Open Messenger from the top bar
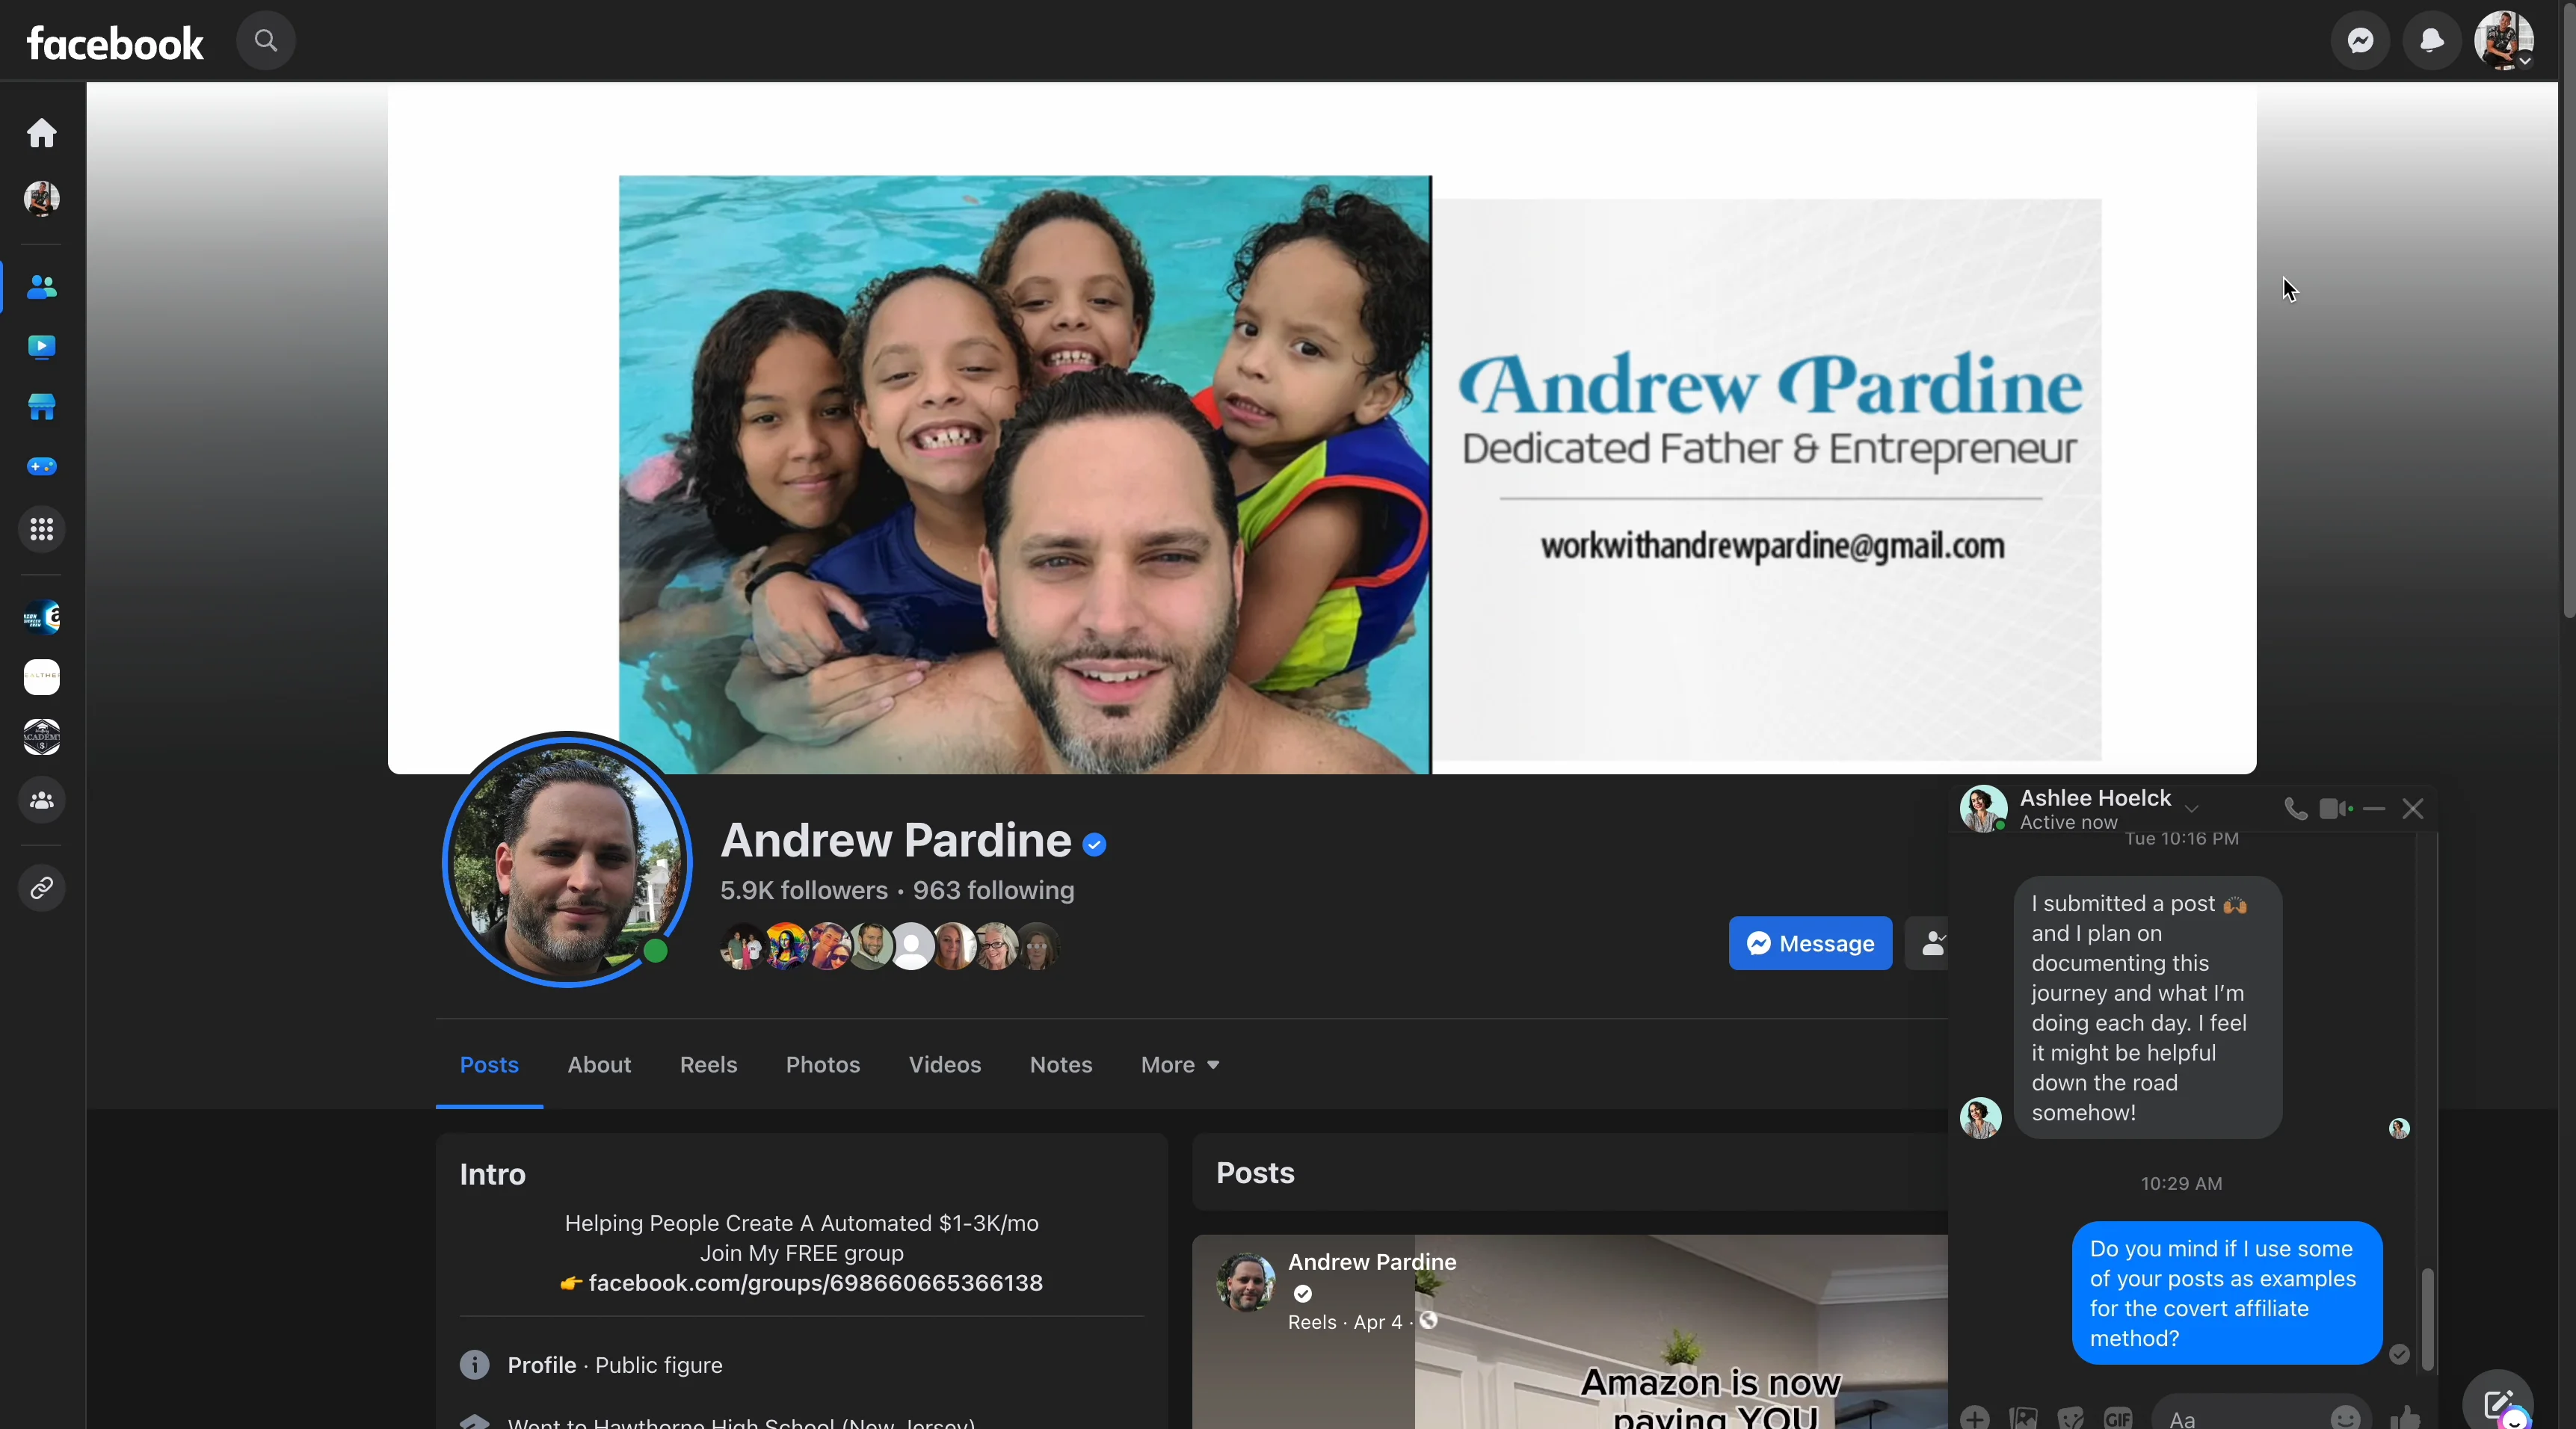 [2361, 41]
